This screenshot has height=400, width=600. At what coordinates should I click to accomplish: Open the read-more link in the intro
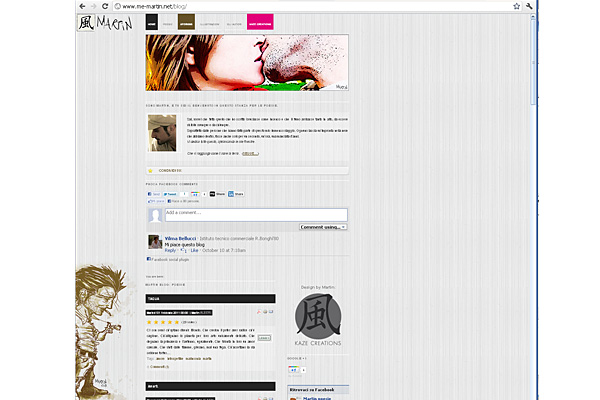click(250, 153)
